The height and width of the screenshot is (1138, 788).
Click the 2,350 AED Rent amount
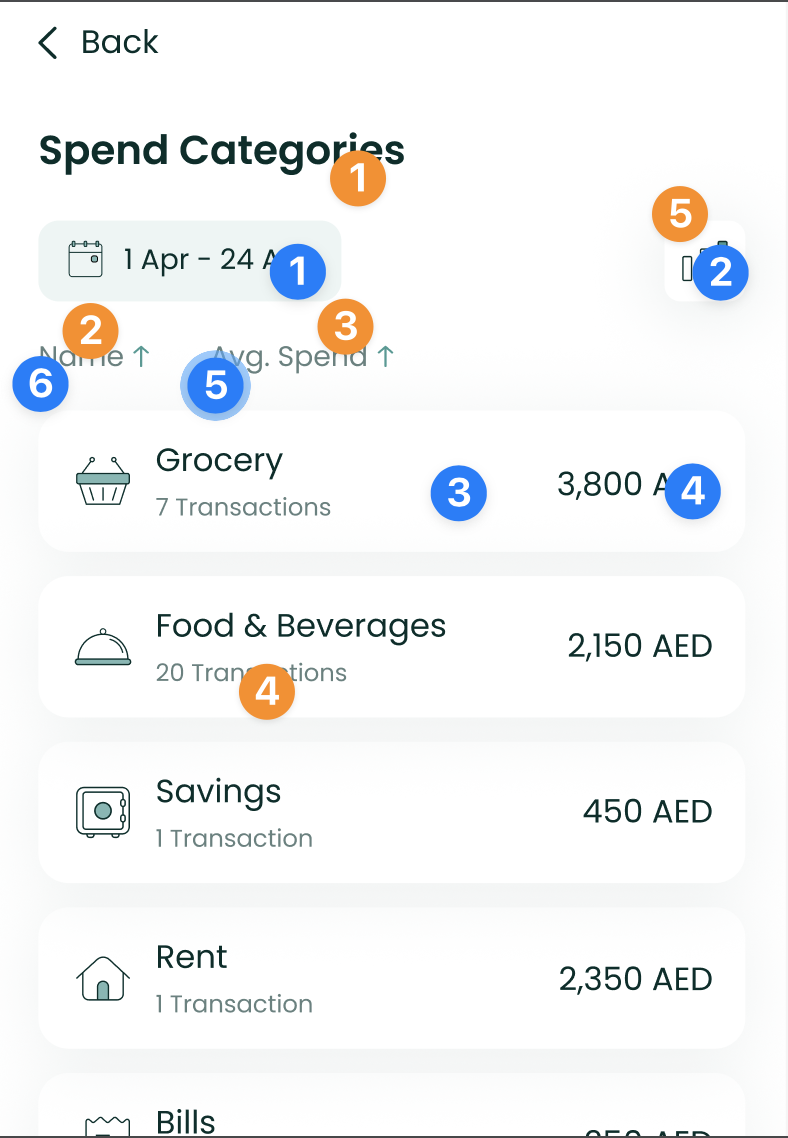(x=636, y=979)
